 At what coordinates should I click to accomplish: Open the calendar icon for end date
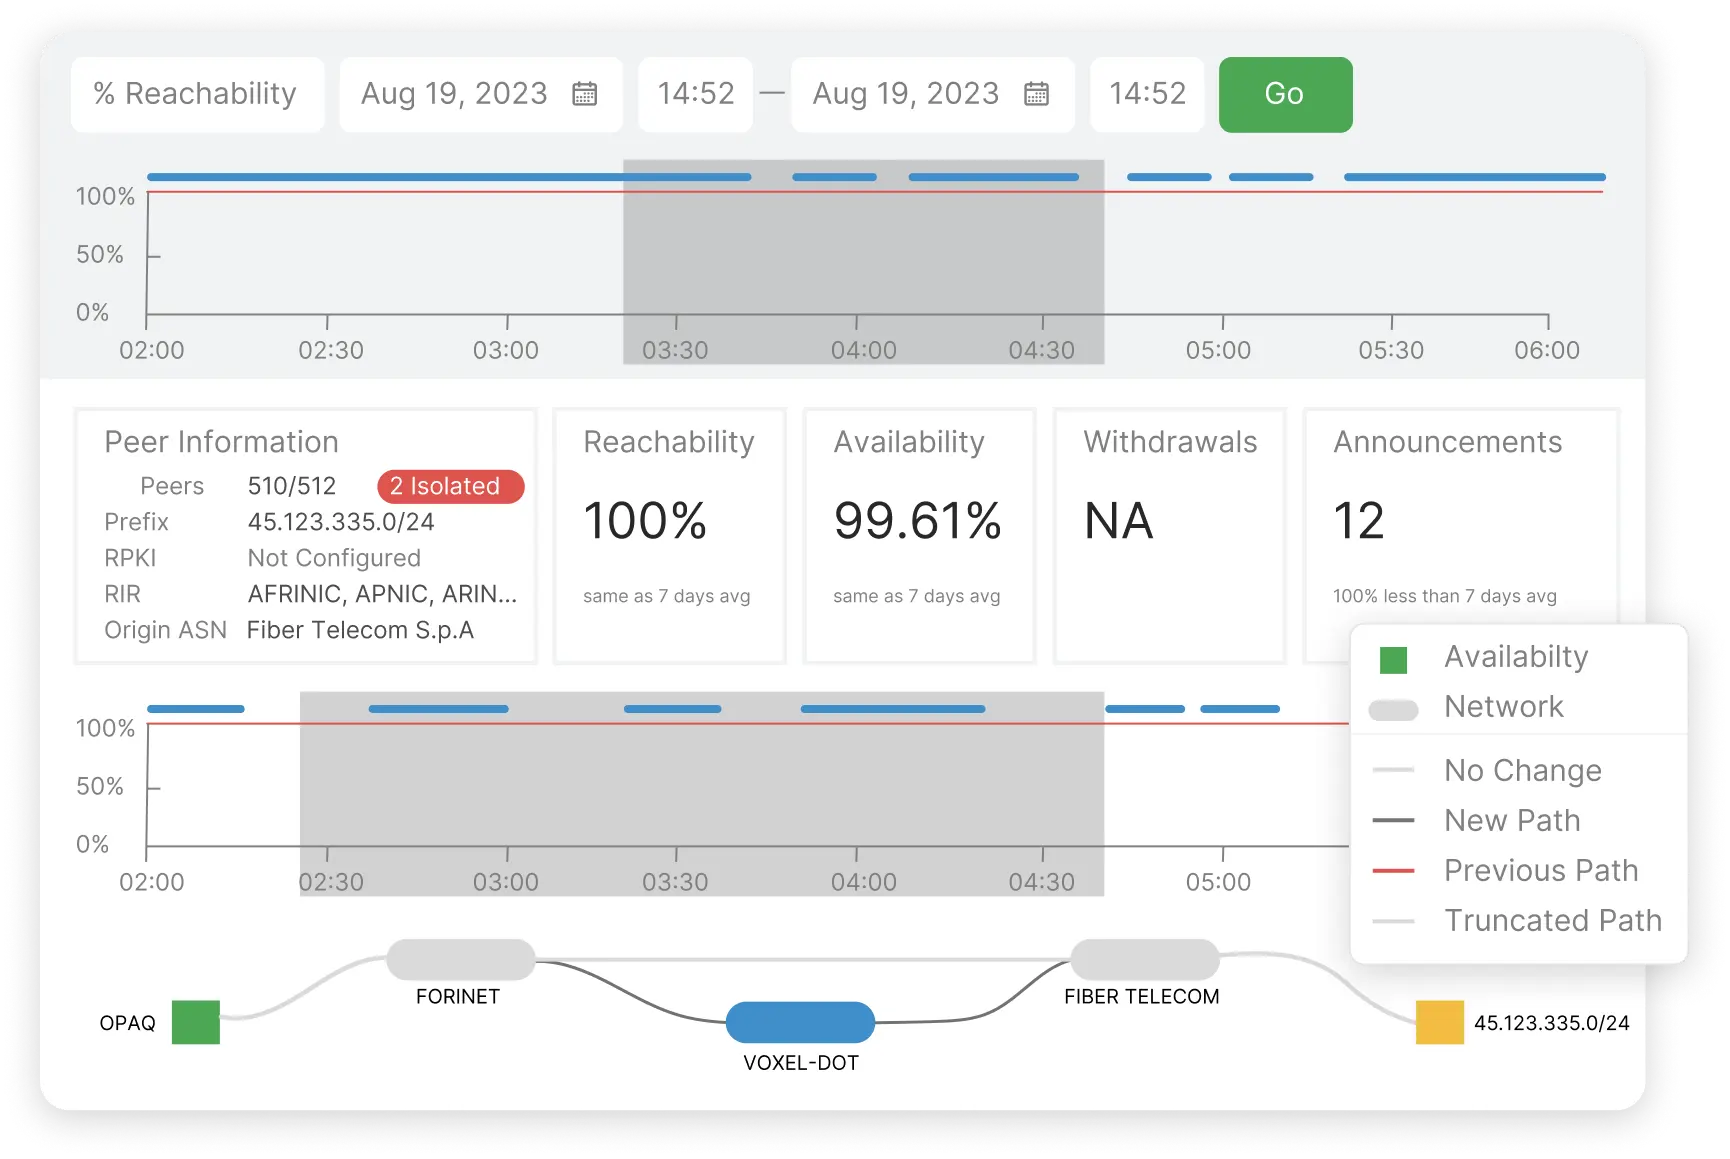(x=1038, y=94)
